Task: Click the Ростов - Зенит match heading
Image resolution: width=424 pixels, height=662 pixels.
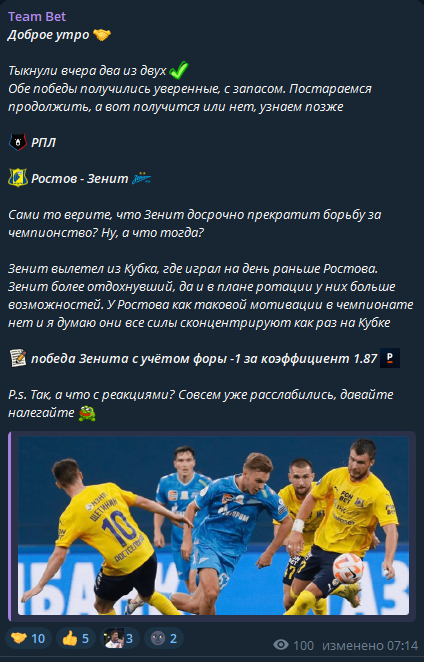Action: tap(80, 179)
